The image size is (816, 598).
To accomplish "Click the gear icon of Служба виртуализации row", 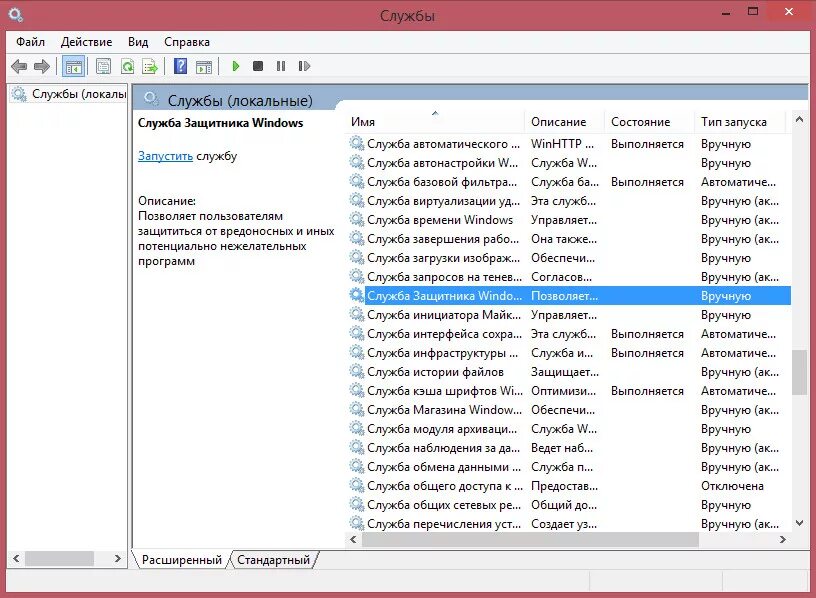I will point(356,200).
